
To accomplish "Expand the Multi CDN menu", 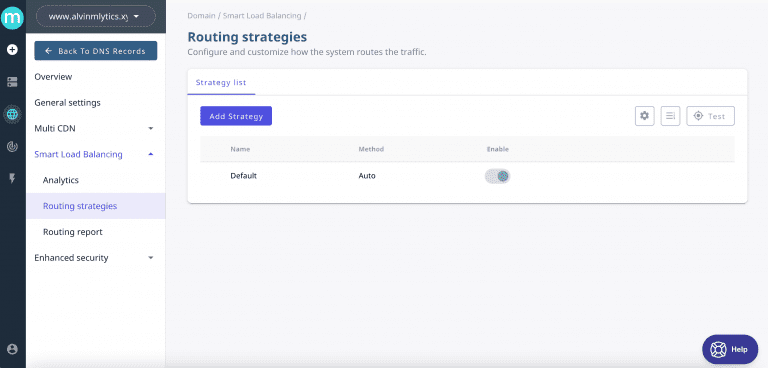I will [x=95, y=128].
